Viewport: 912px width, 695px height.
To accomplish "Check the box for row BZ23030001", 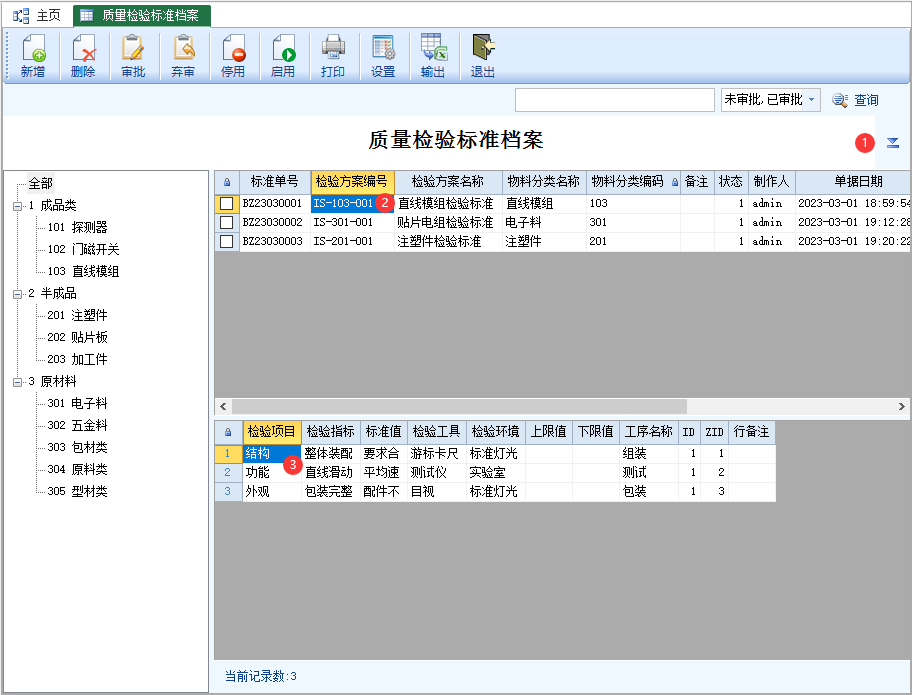I will pos(227,204).
